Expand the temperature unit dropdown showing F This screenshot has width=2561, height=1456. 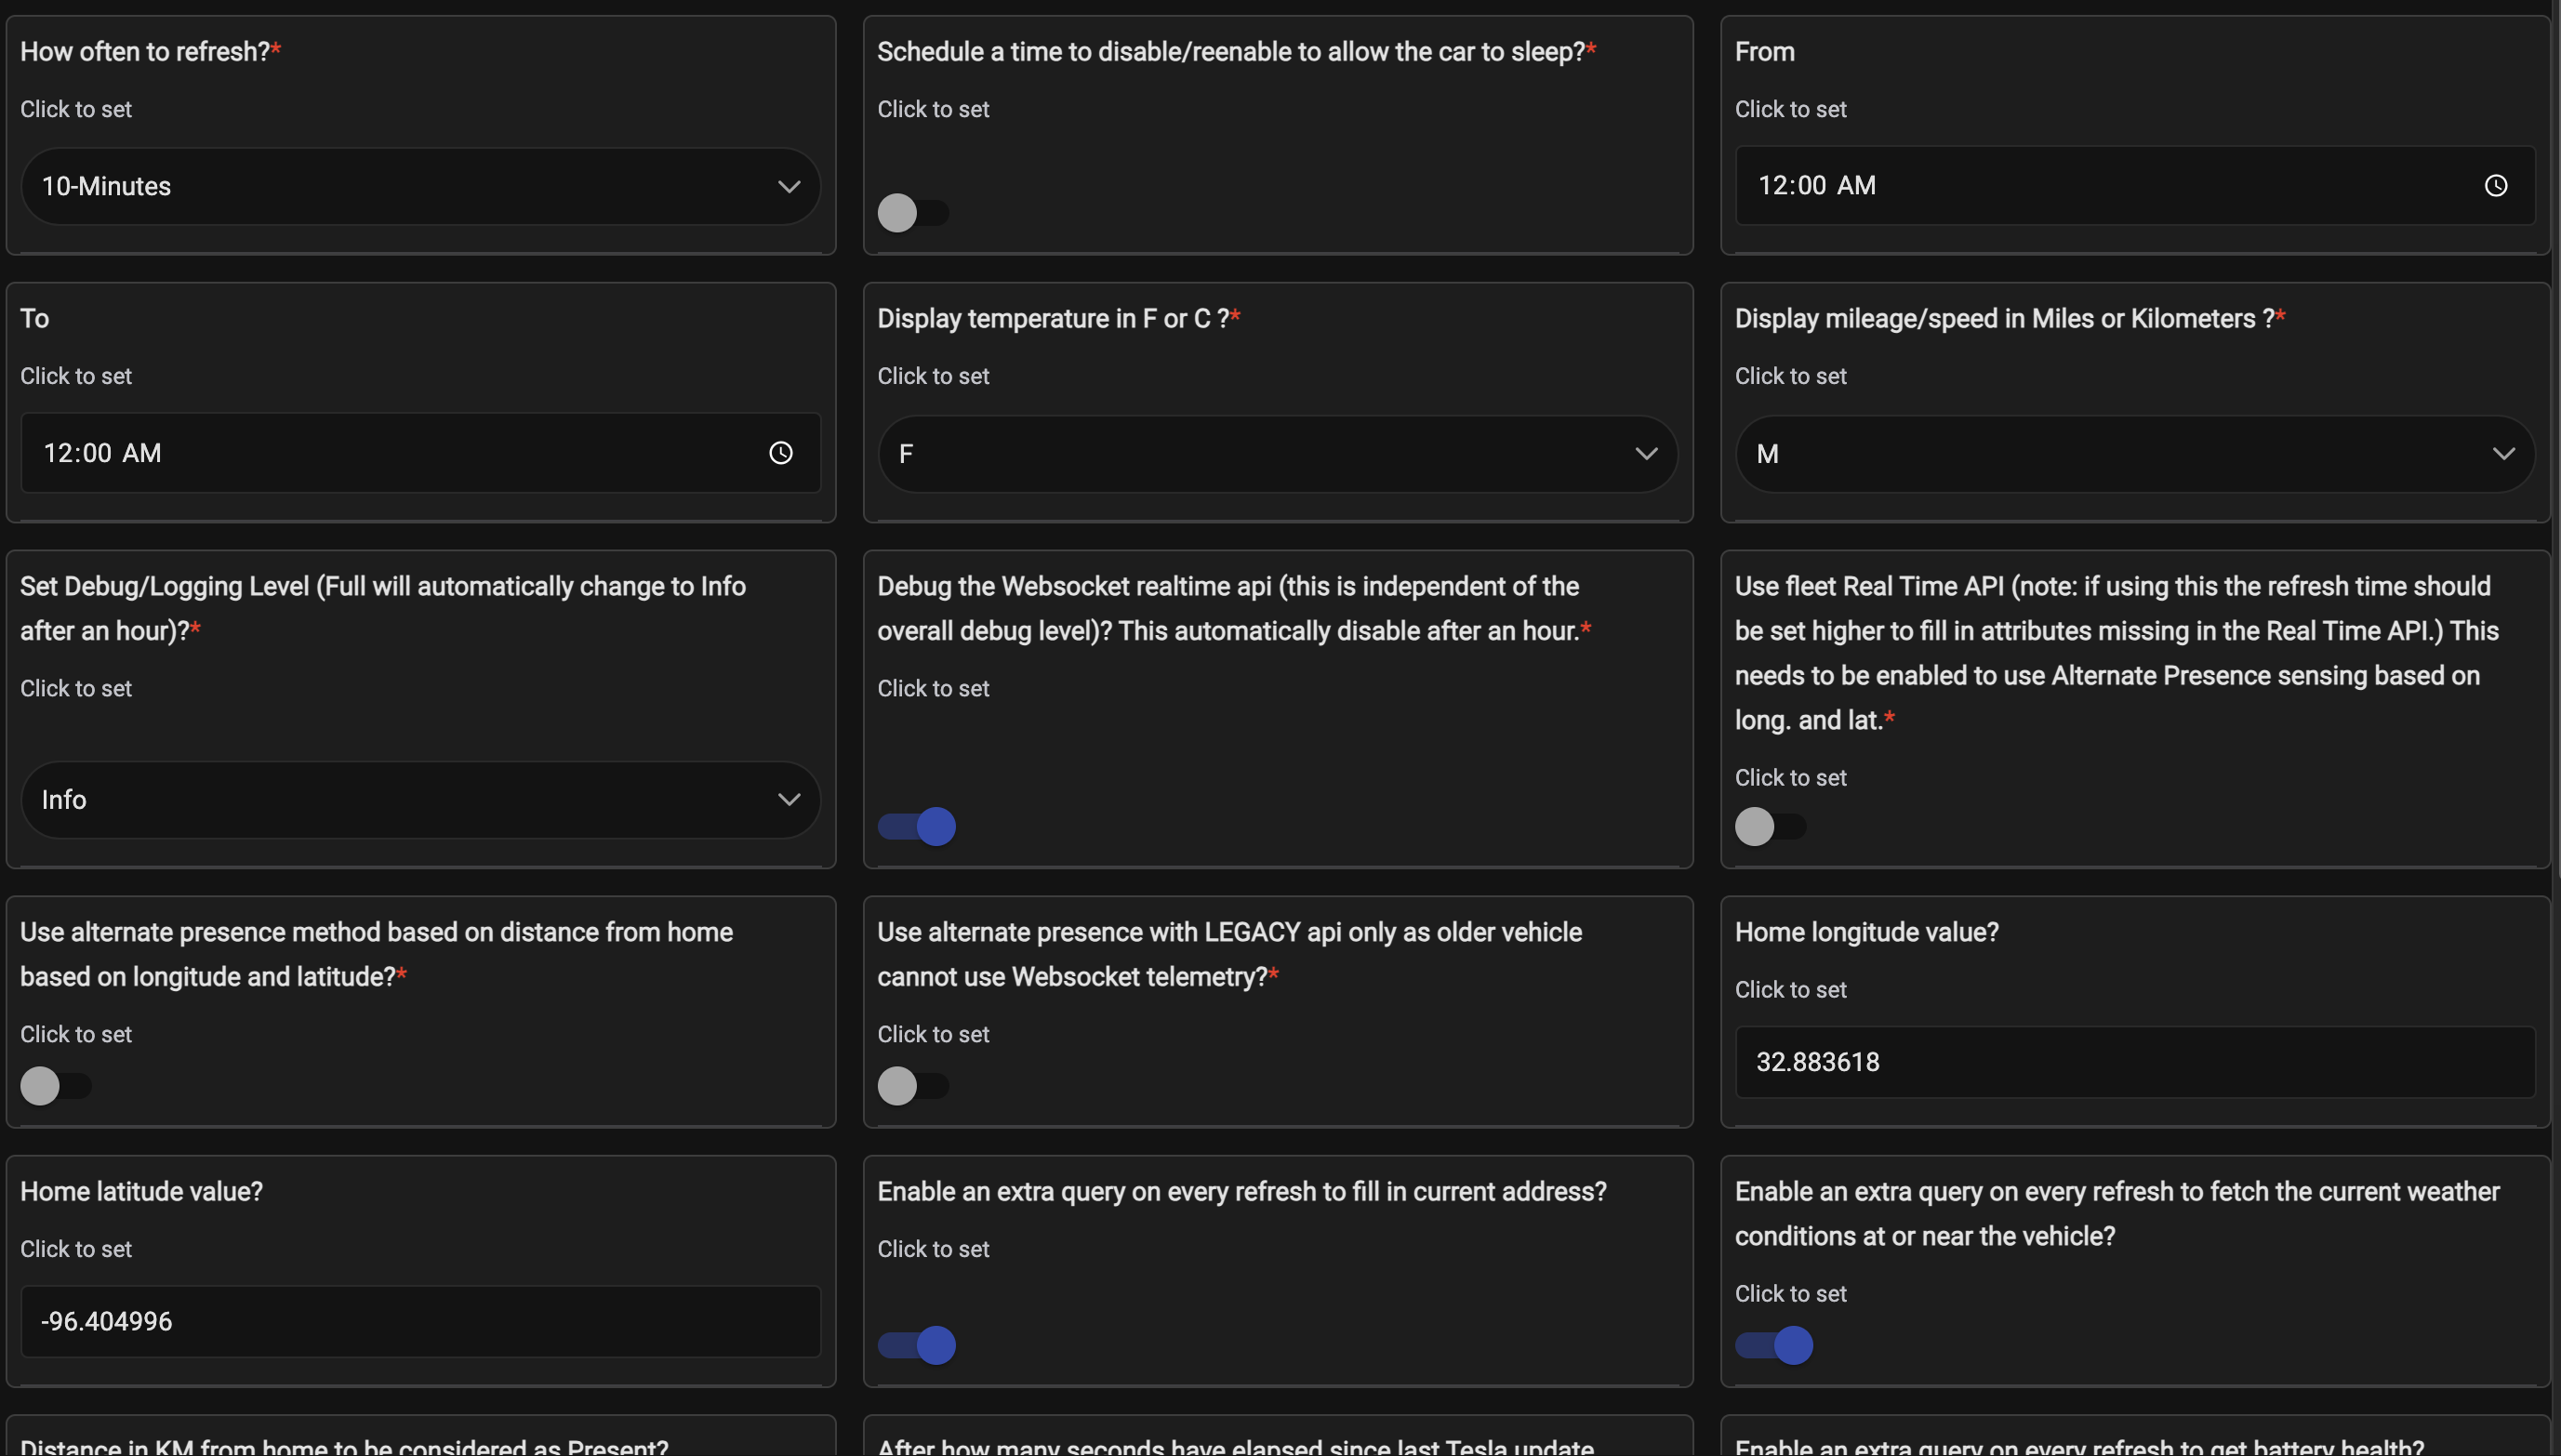(x=1277, y=454)
